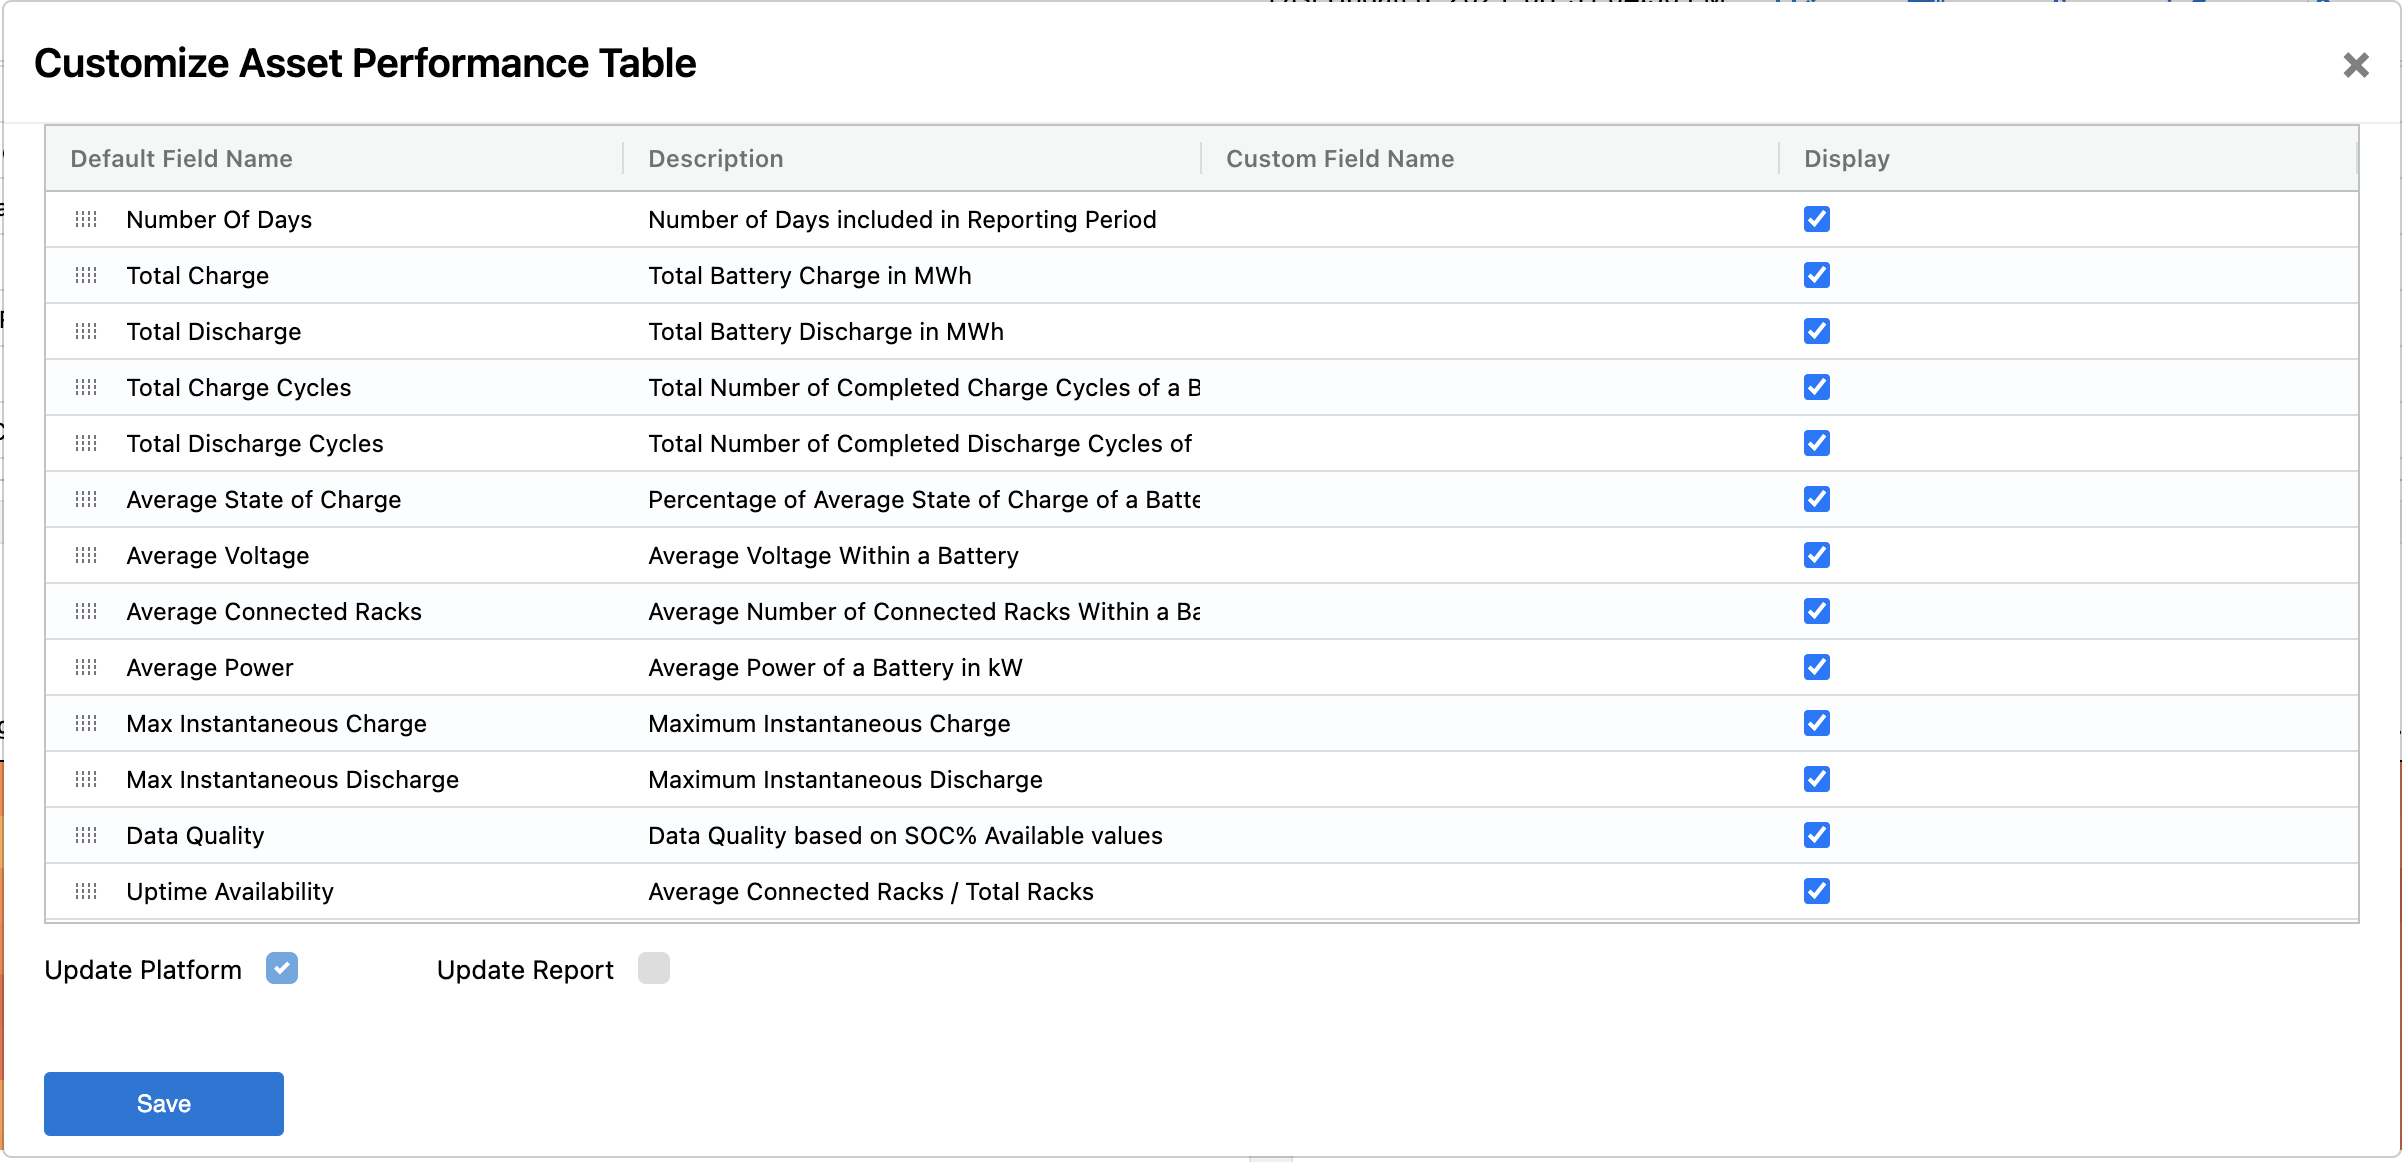Uncheck the Update Platform checkbox
Image resolution: width=2402 pixels, height=1162 pixels.
pos(282,968)
